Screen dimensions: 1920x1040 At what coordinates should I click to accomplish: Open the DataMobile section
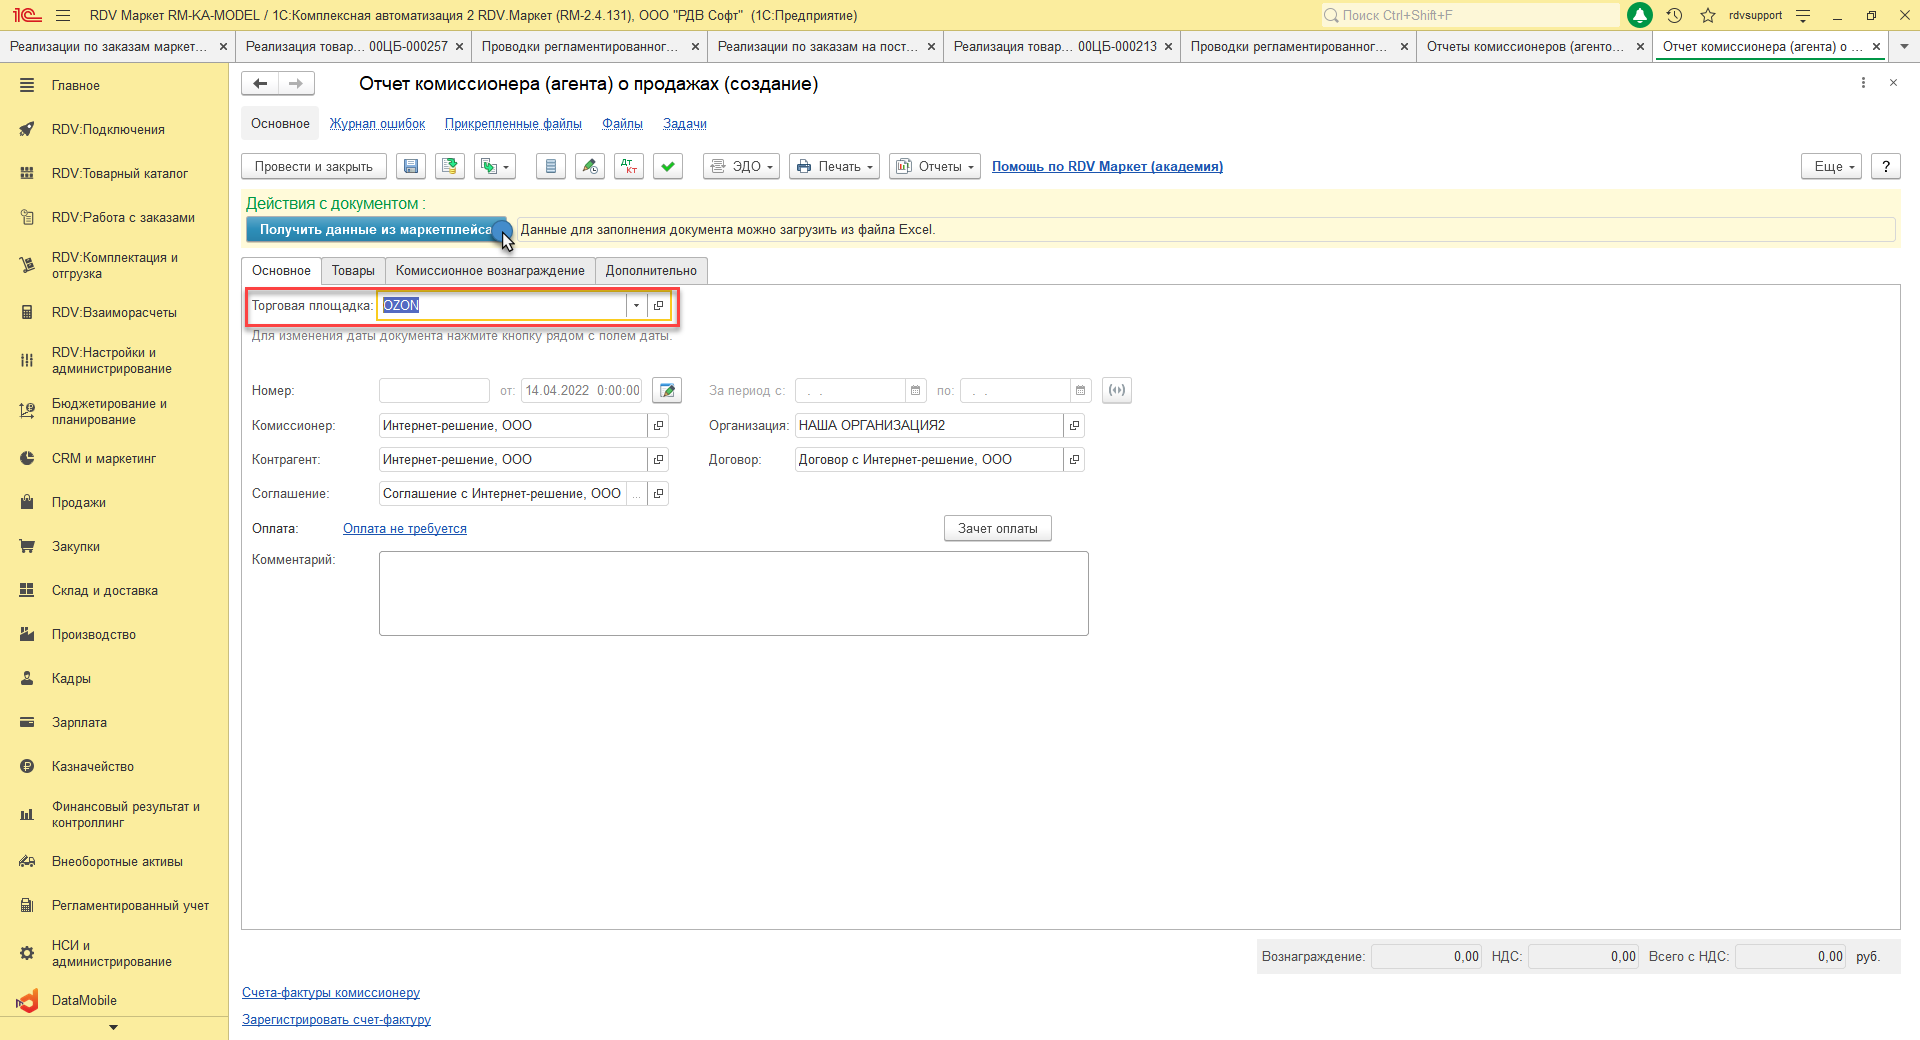[x=84, y=1001]
